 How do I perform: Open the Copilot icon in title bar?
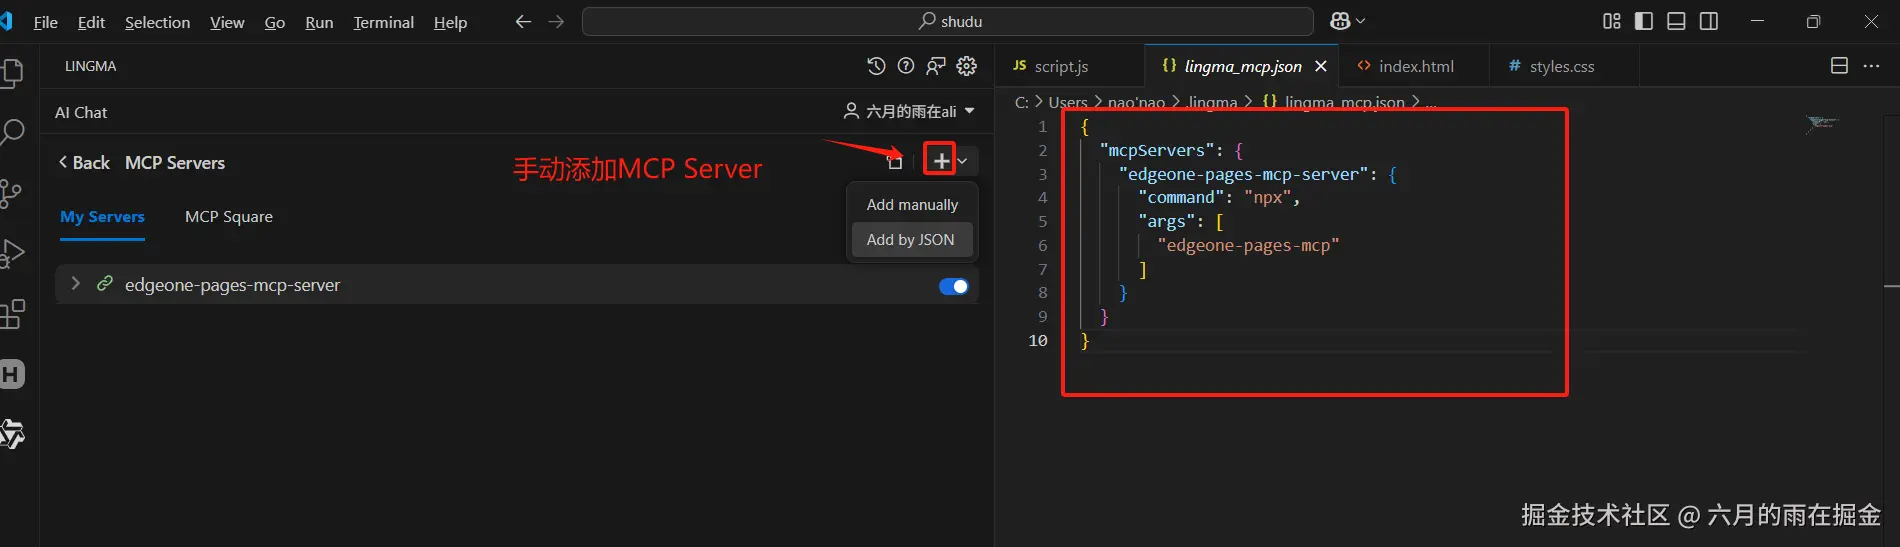click(x=1340, y=21)
